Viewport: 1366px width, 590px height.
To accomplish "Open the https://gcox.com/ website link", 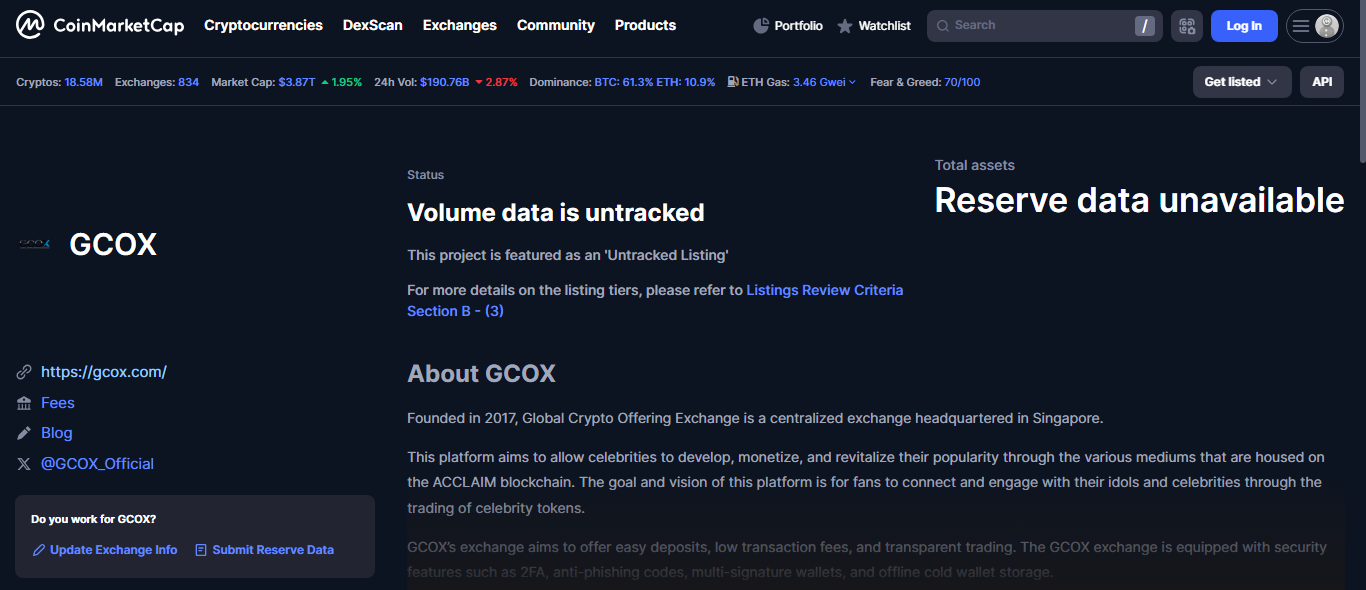I will coord(103,372).
